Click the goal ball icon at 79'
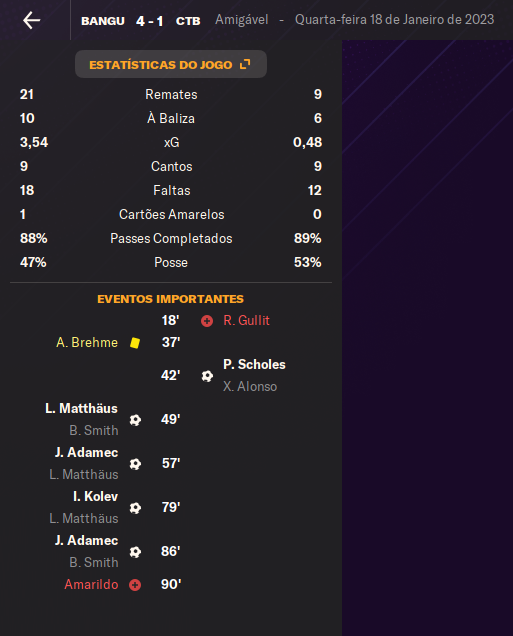The image size is (513, 636). pos(135,508)
